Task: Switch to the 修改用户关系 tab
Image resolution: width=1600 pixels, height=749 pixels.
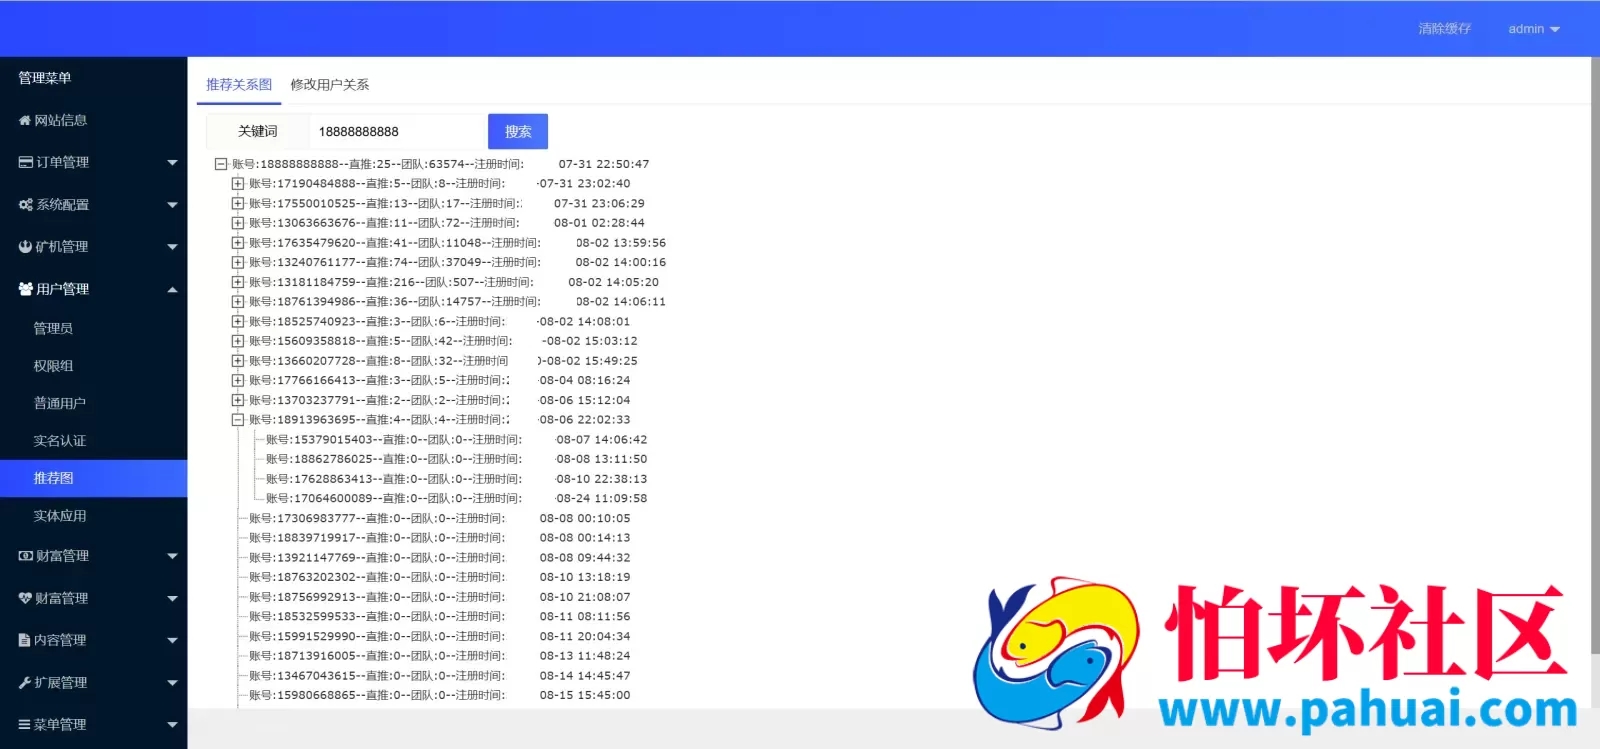Action: pos(330,85)
